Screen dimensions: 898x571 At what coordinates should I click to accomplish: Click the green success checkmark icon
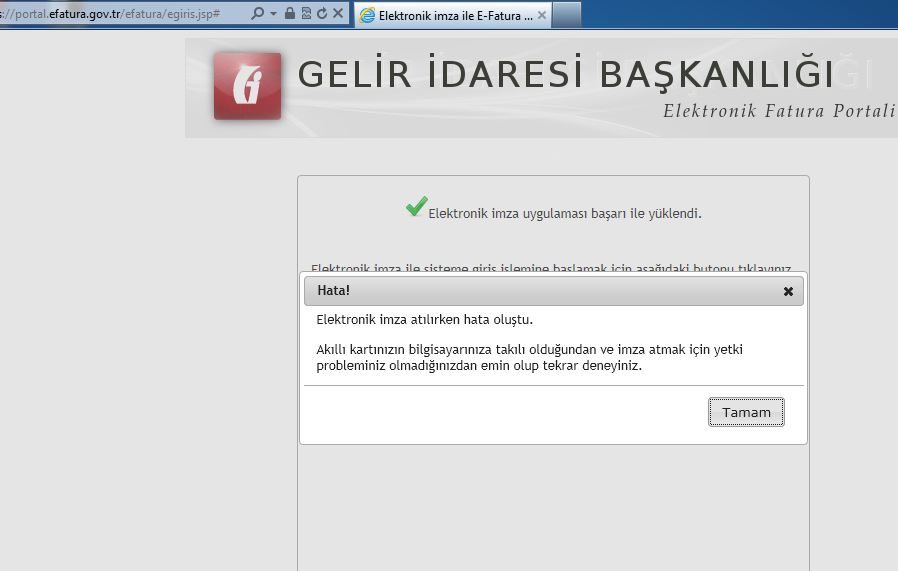tap(416, 206)
